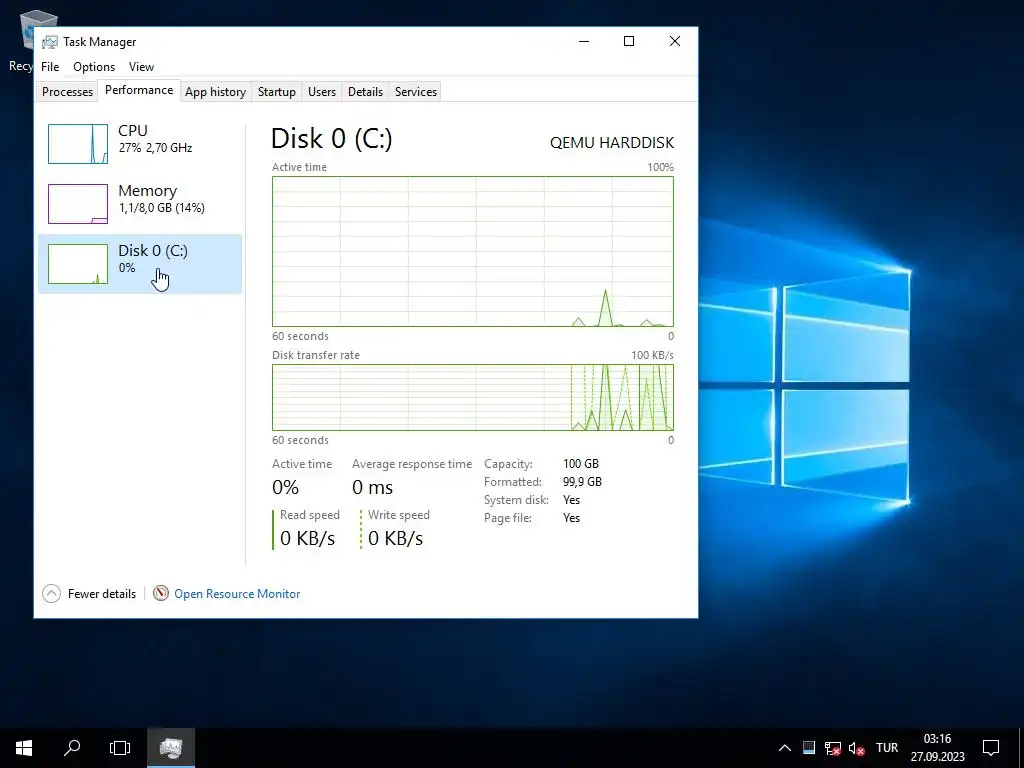Click the Fewer details button text

click(x=102, y=594)
